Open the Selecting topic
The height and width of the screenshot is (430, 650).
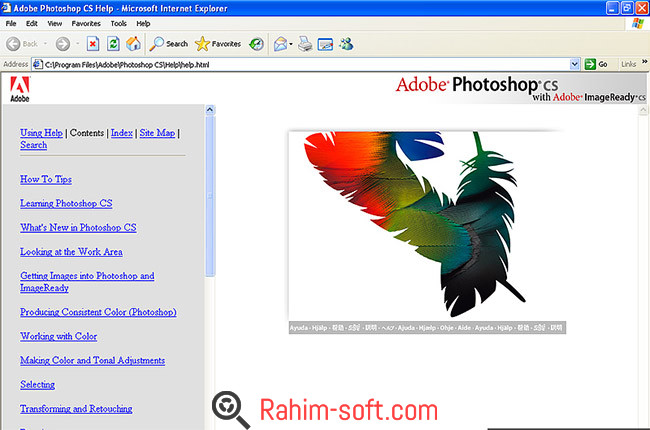pyautogui.click(x=37, y=384)
